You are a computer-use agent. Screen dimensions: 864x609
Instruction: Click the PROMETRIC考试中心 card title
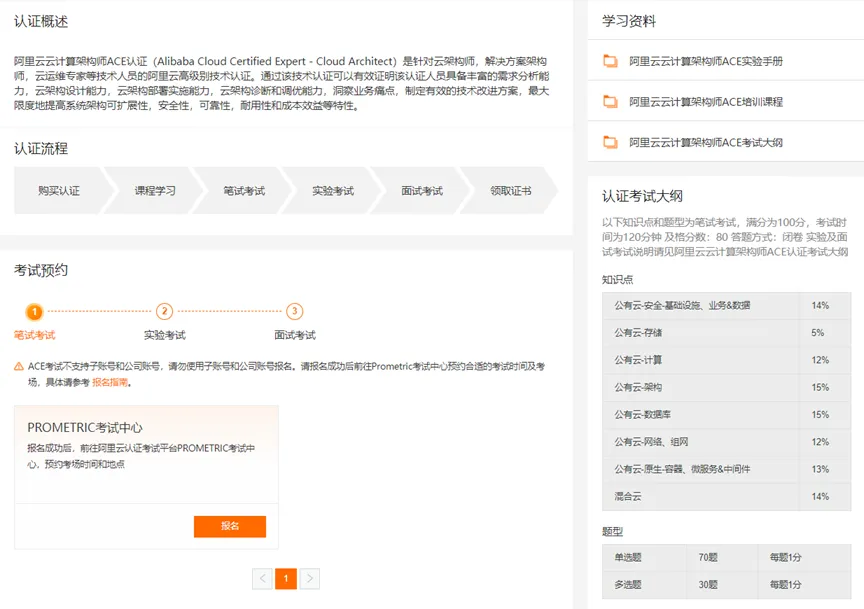pyautogui.click(x=85, y=428)
